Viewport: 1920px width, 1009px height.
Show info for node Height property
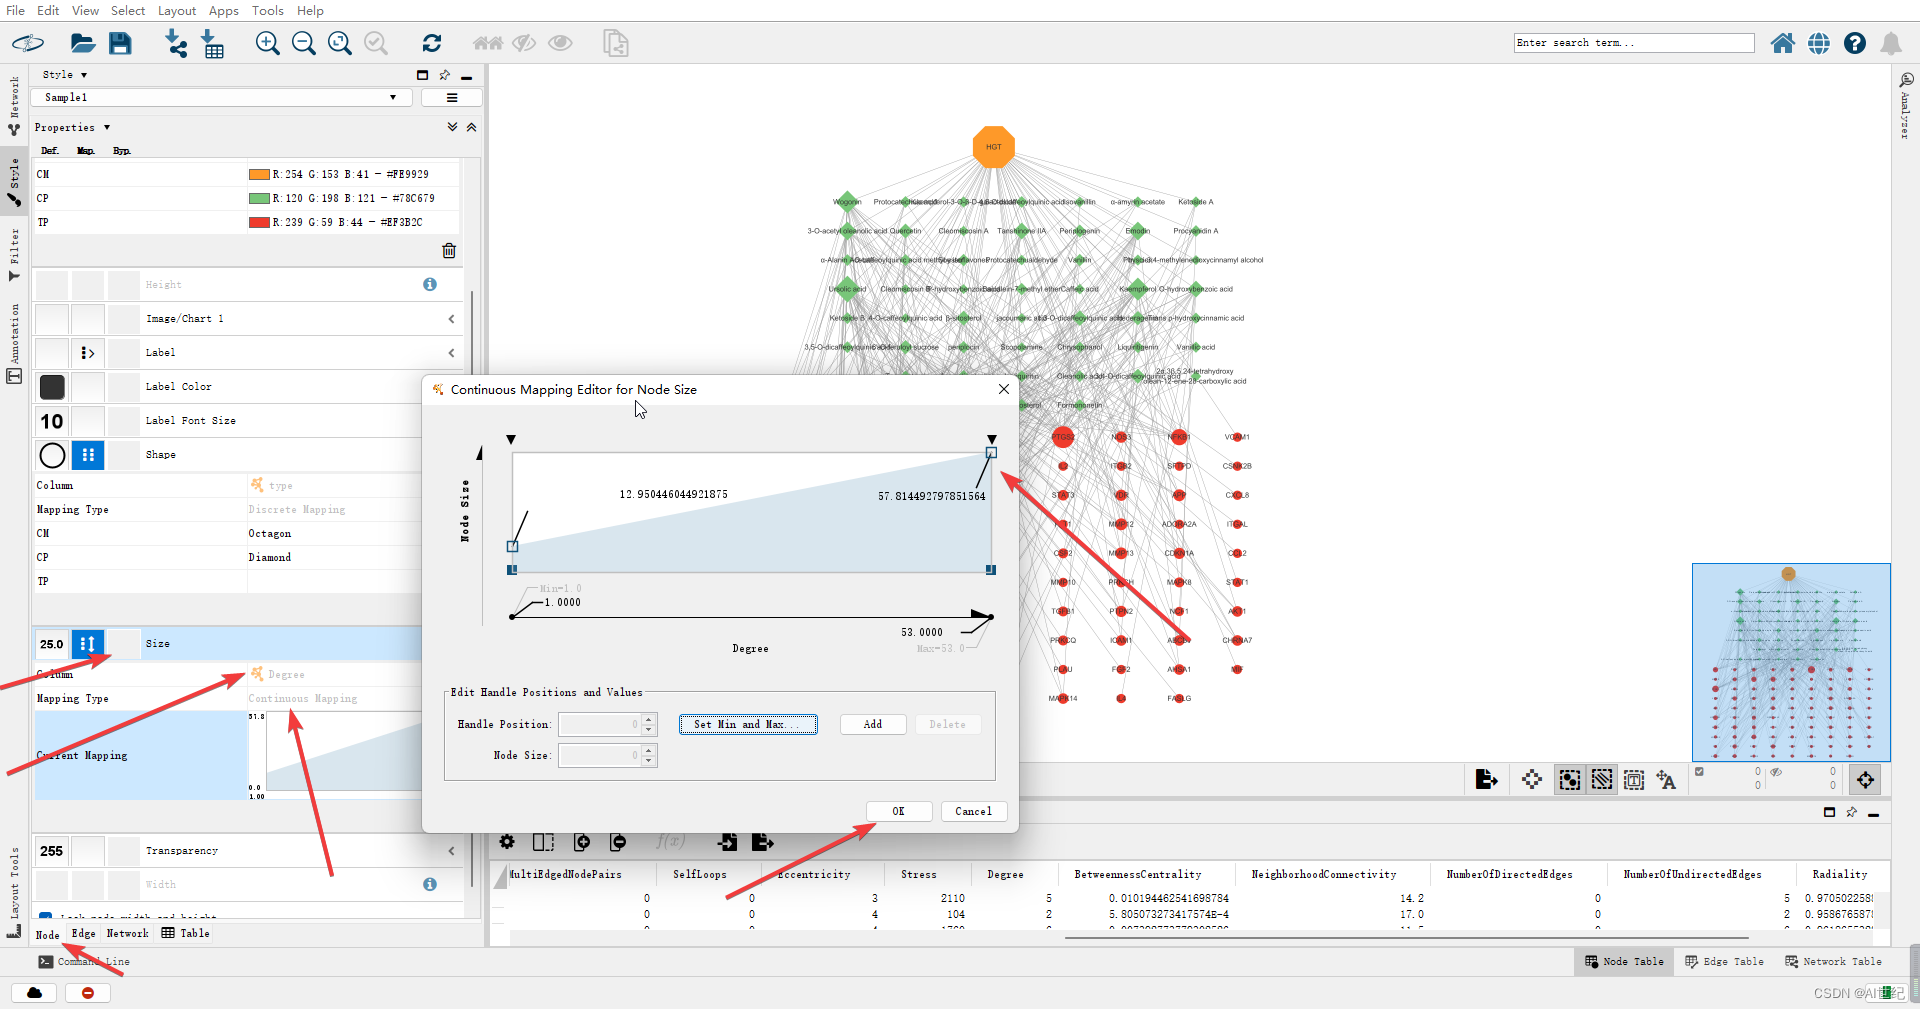click(430, 284)
